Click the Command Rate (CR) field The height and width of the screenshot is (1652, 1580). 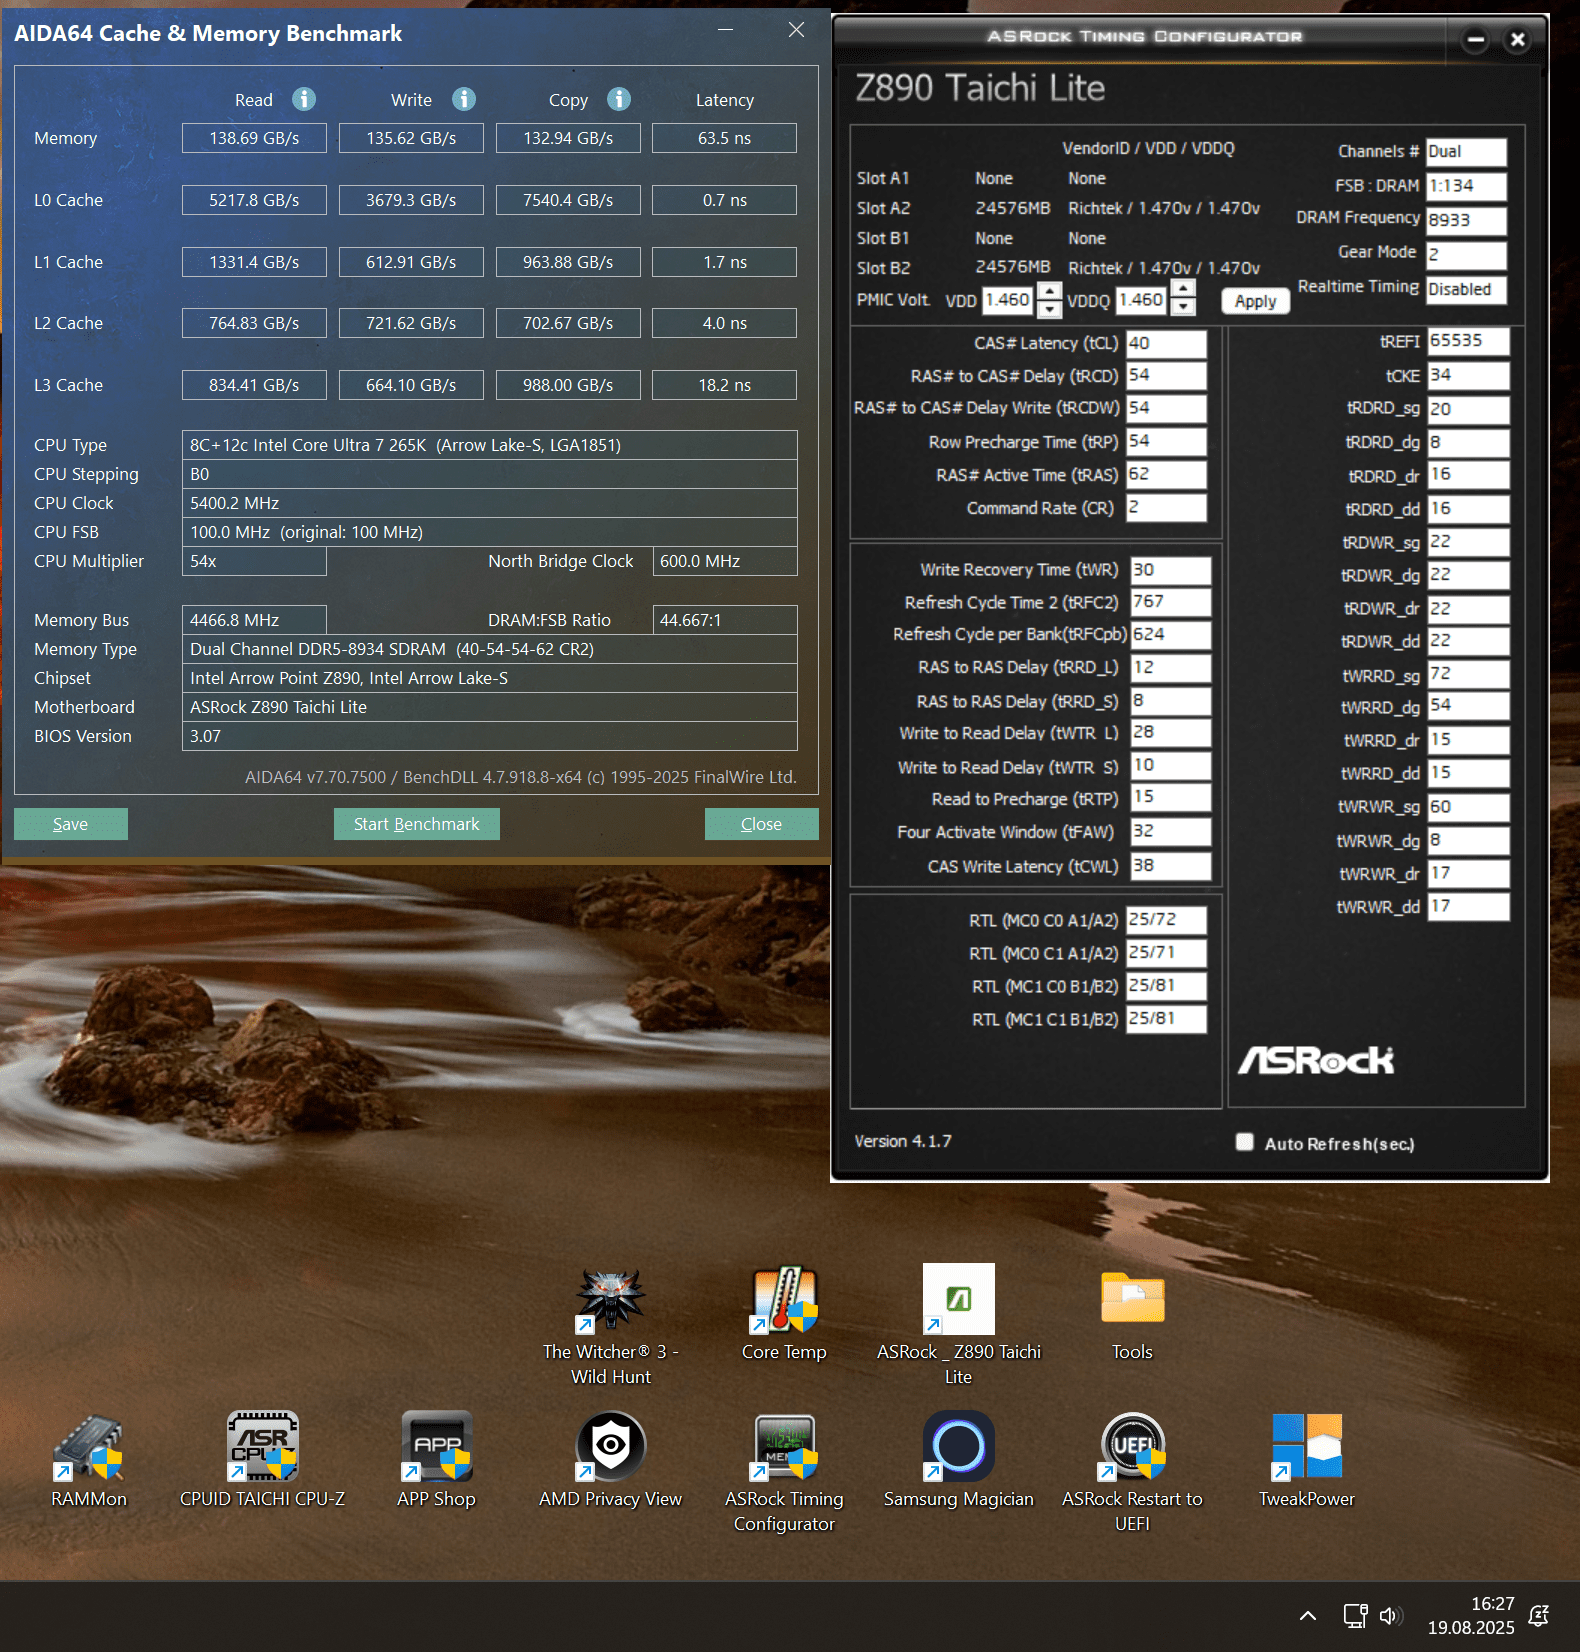tap(1166, 507)
